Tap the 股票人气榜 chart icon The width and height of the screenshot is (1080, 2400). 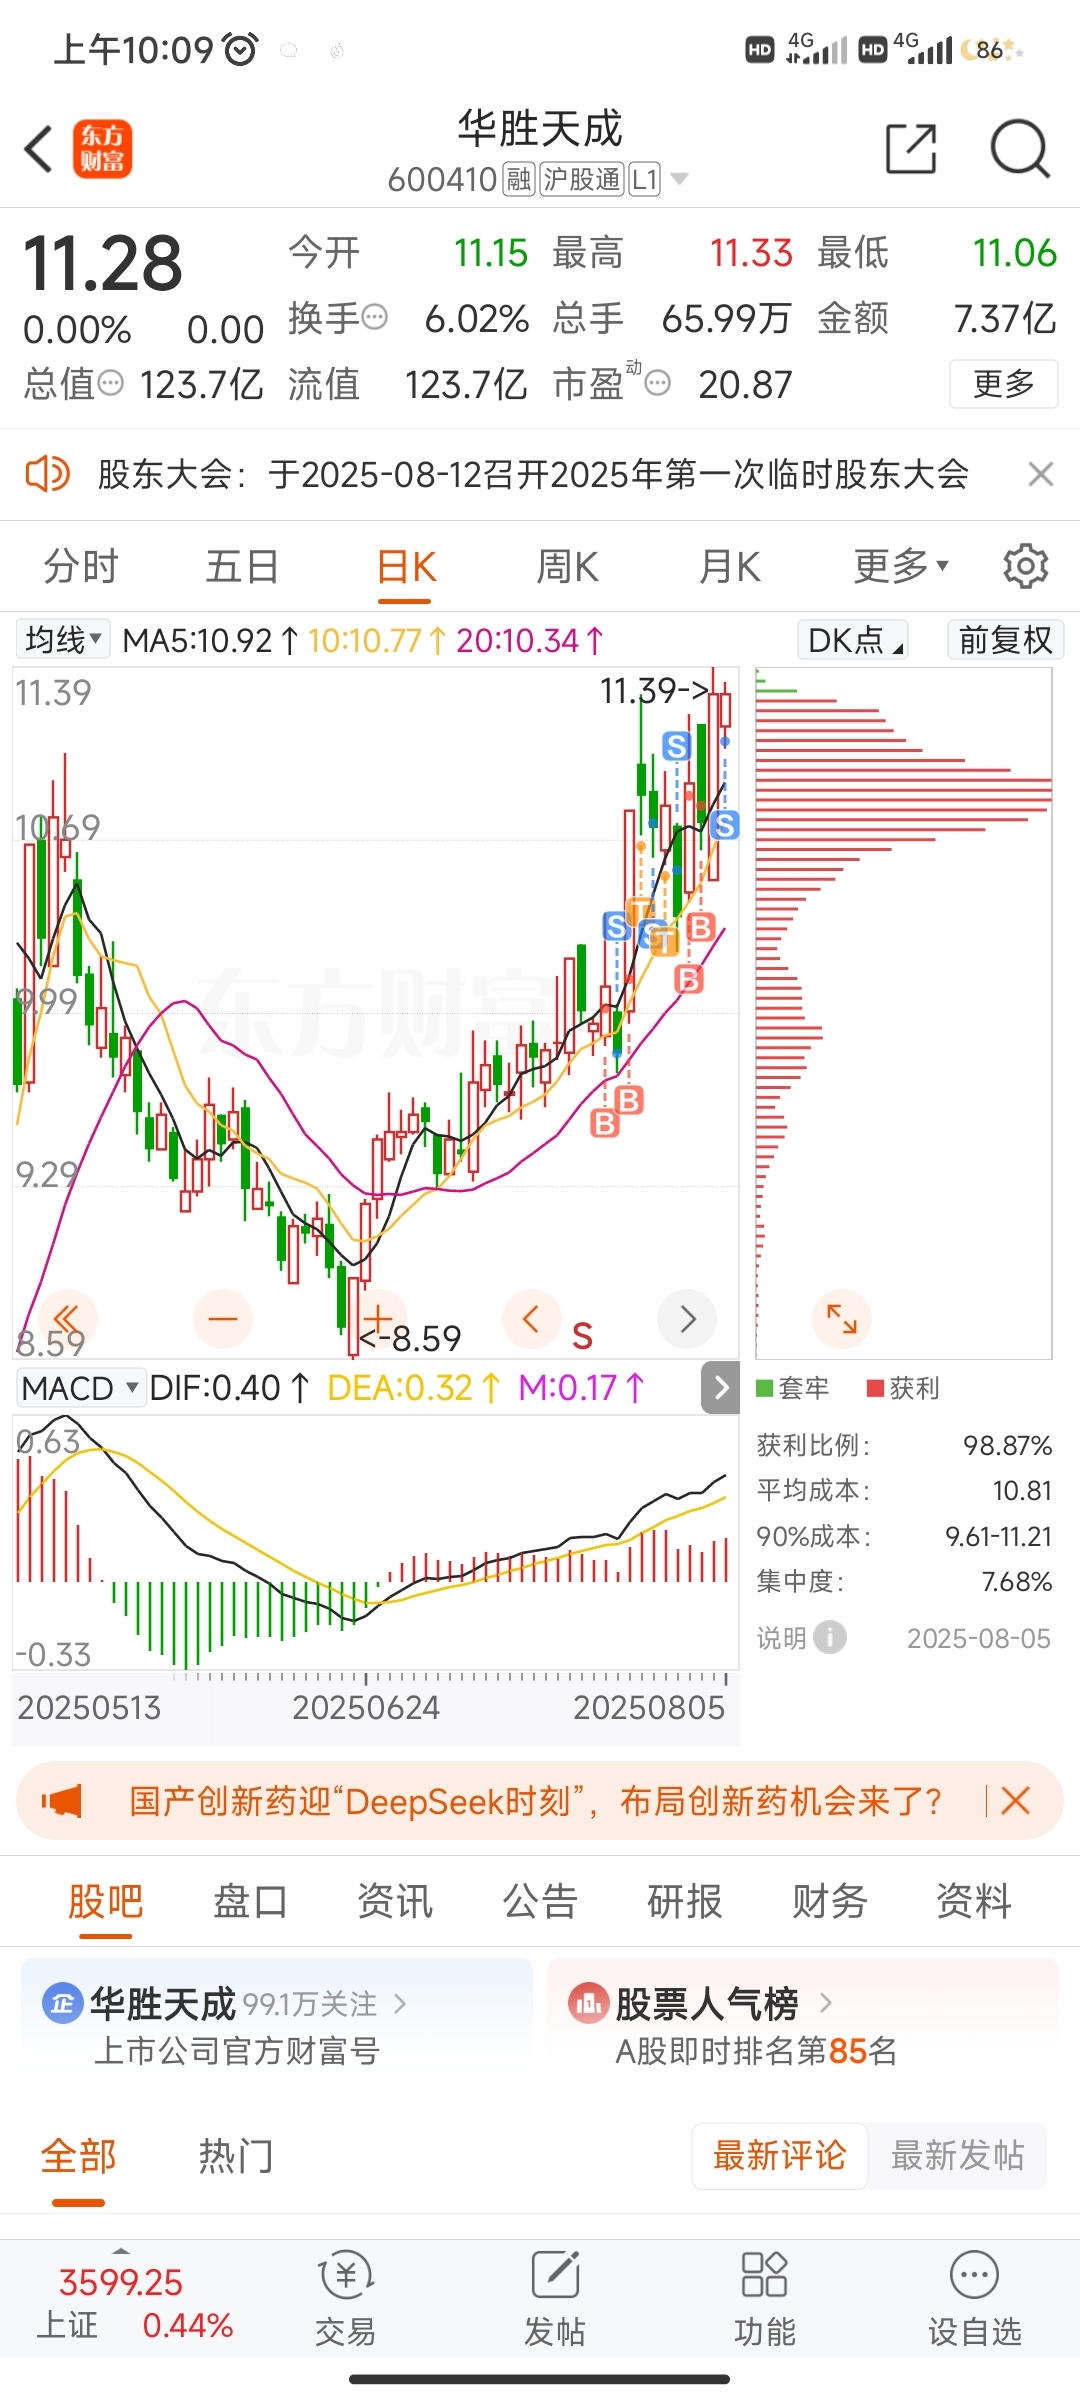(588, 2003)
